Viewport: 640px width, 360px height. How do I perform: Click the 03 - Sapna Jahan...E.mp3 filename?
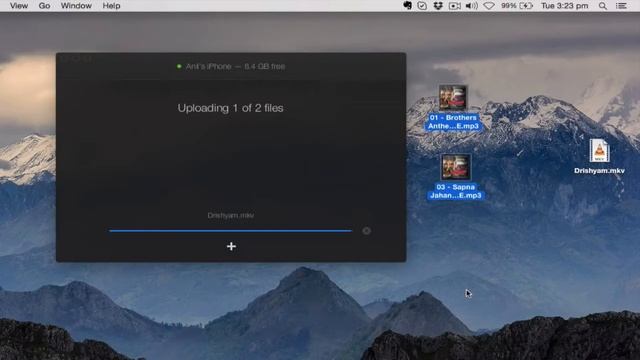coord(456,191)
